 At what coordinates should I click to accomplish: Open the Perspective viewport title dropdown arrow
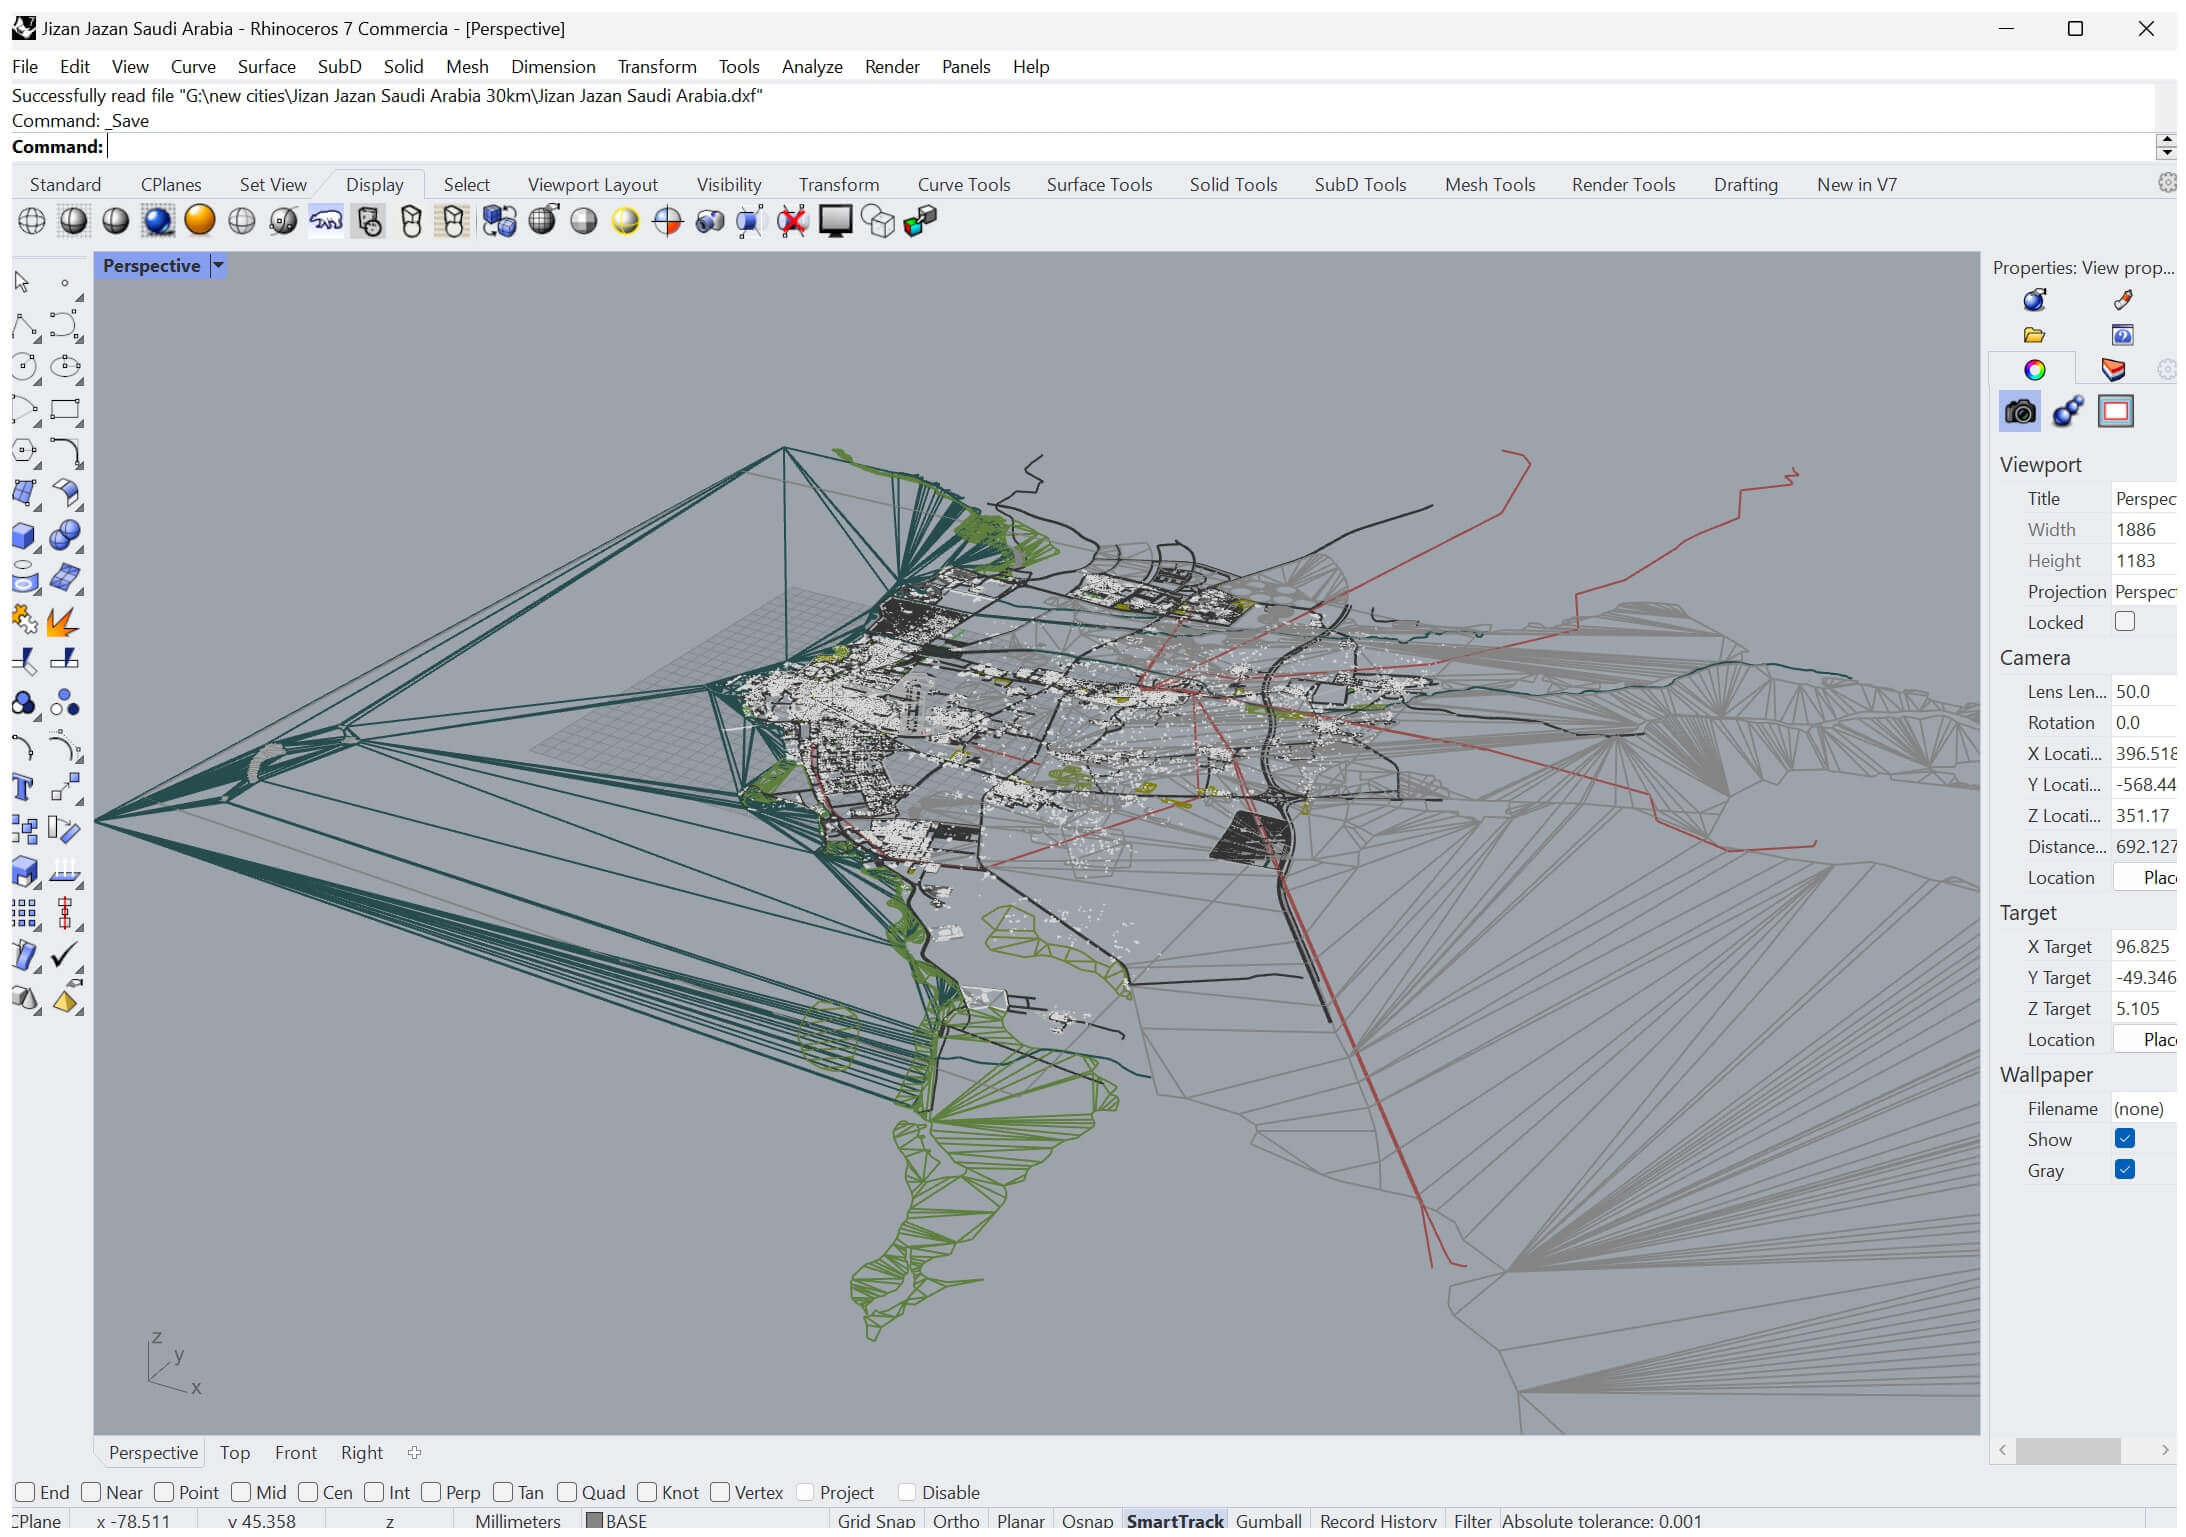(218, 266)
